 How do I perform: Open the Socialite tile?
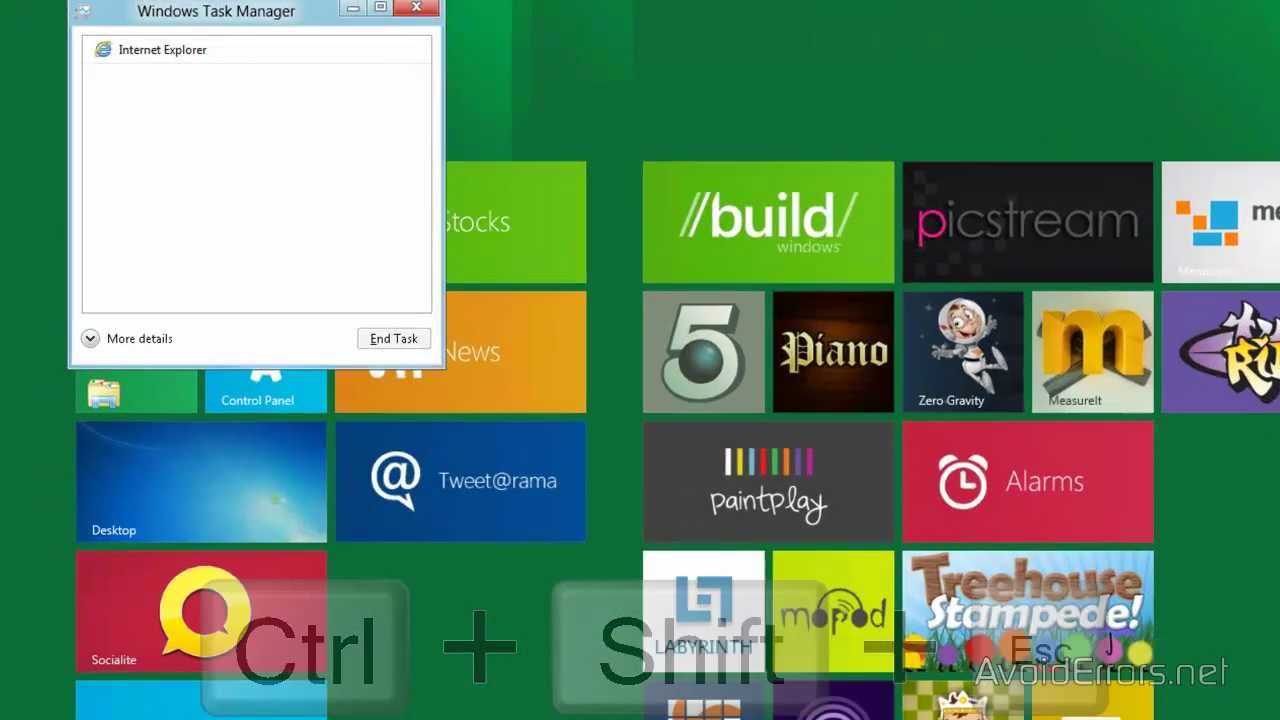point(201,611)
